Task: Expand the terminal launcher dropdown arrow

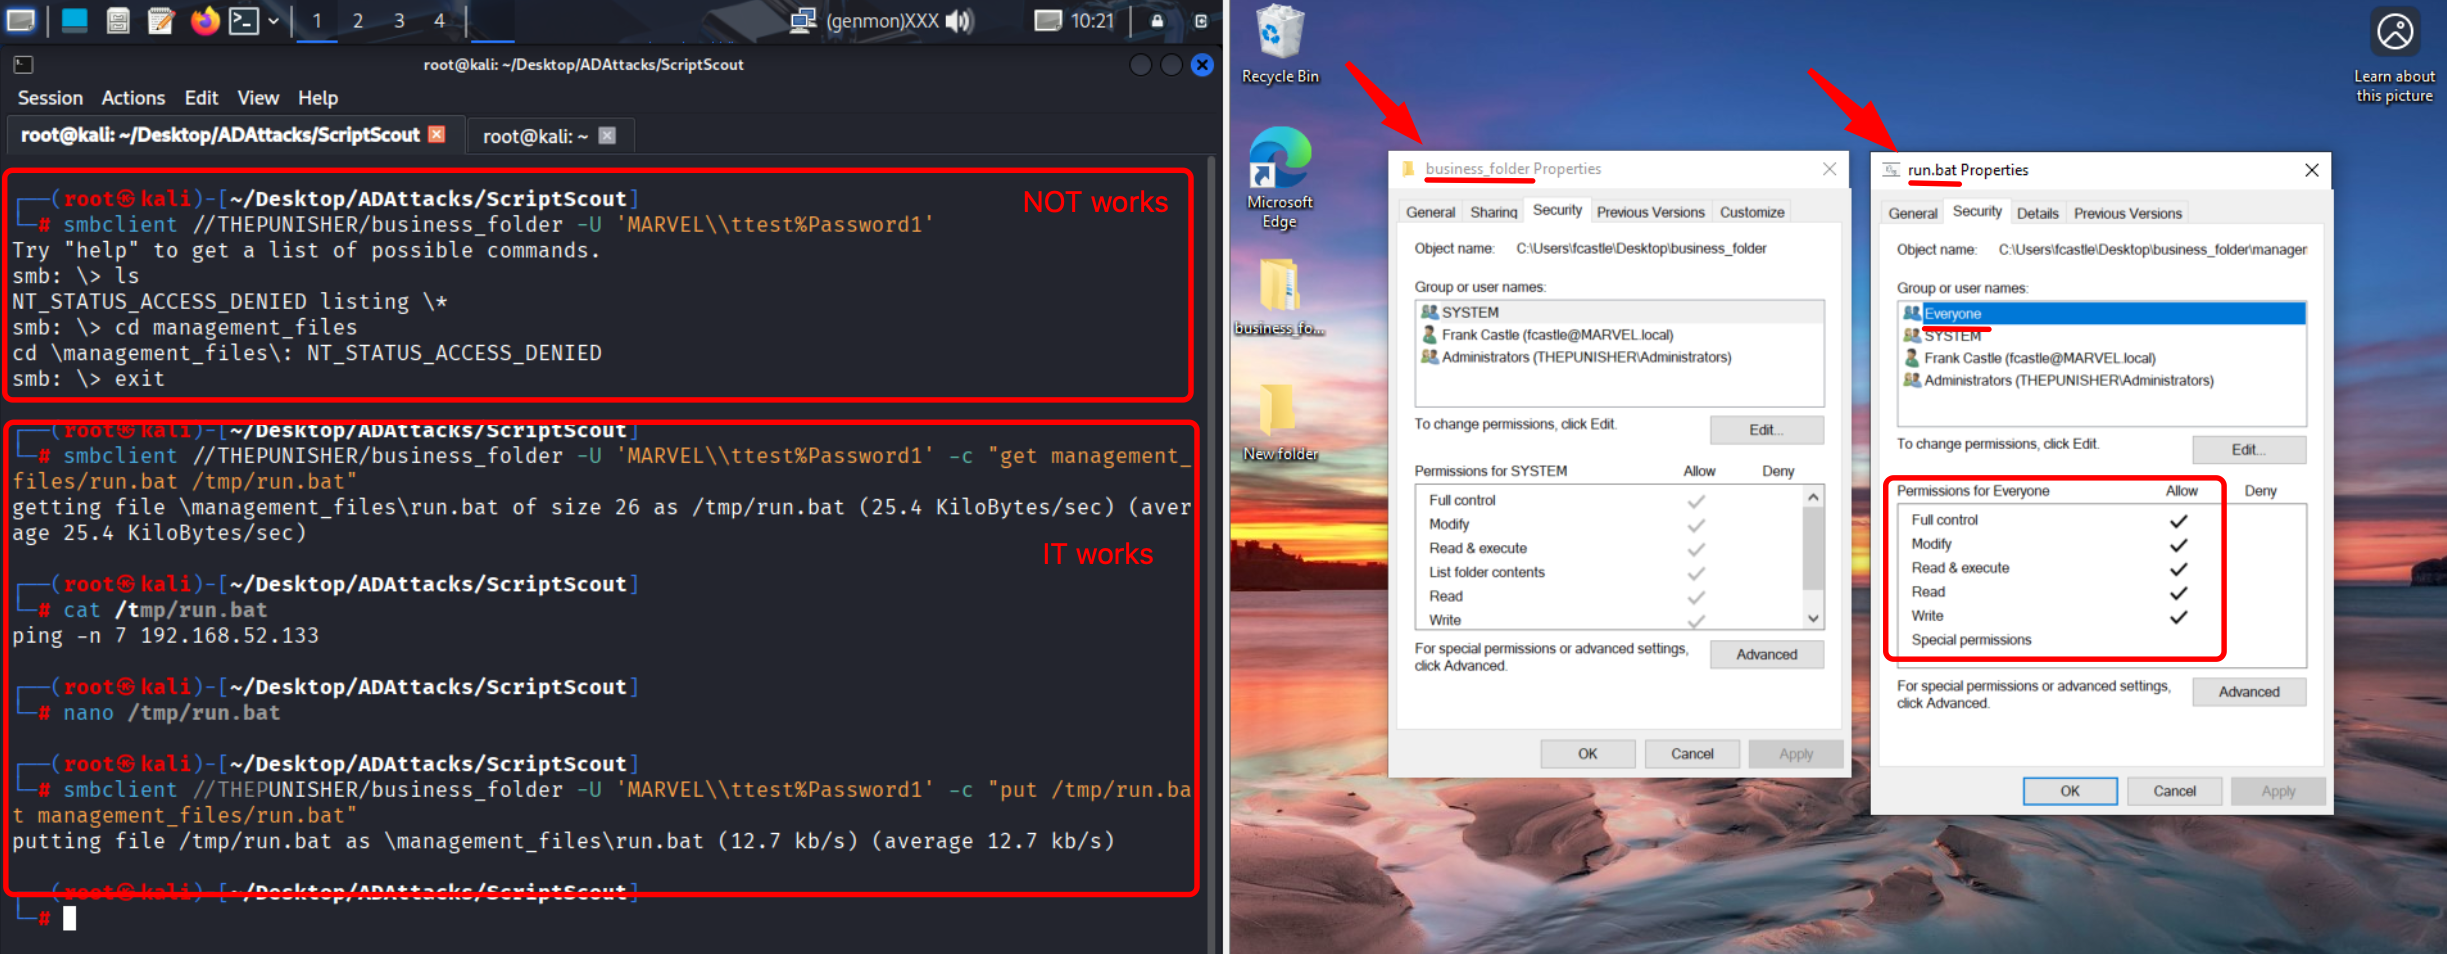Action: pos(273,21)
